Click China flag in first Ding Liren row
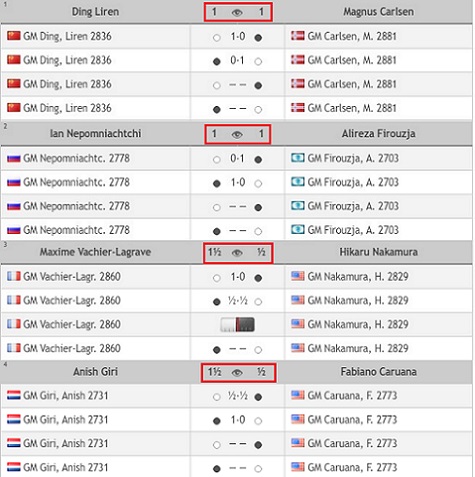 14,36
